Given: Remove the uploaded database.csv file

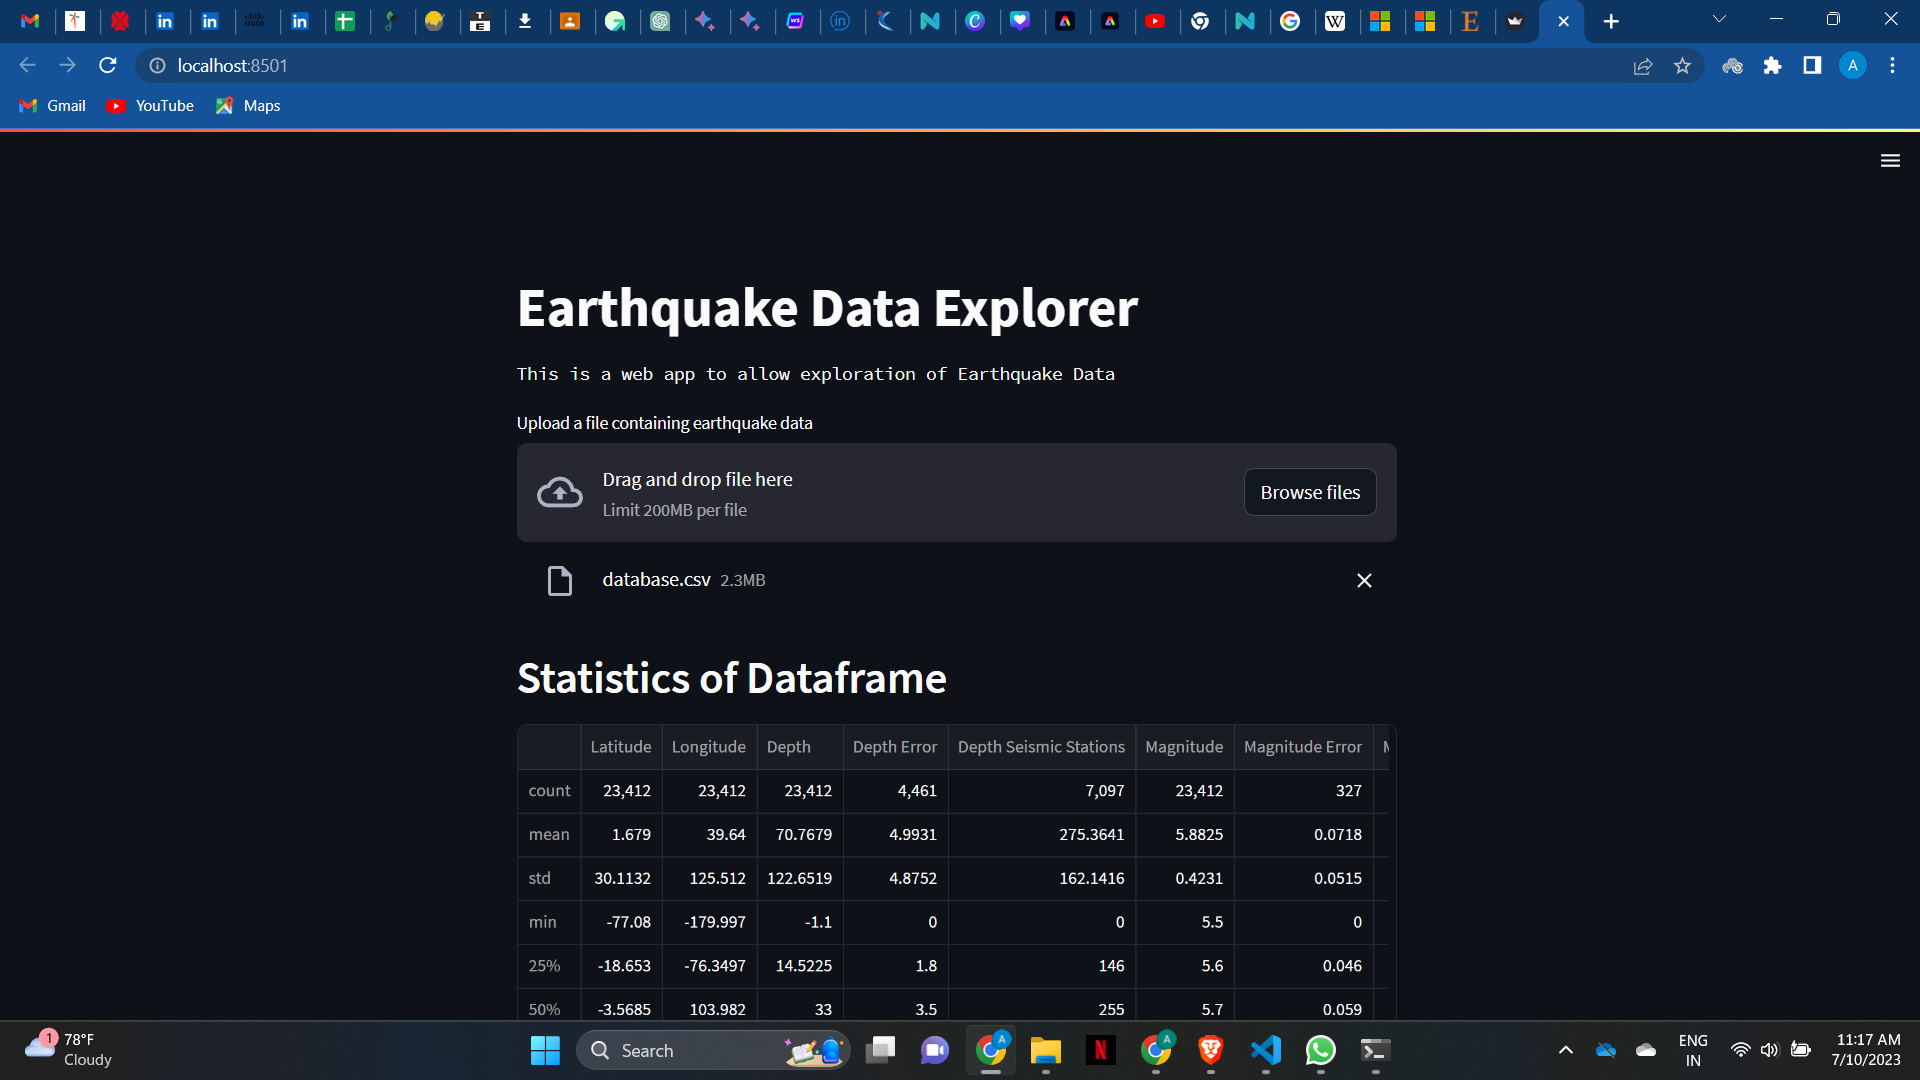Looking at the screenshot, I should [x=1364, y=580].
